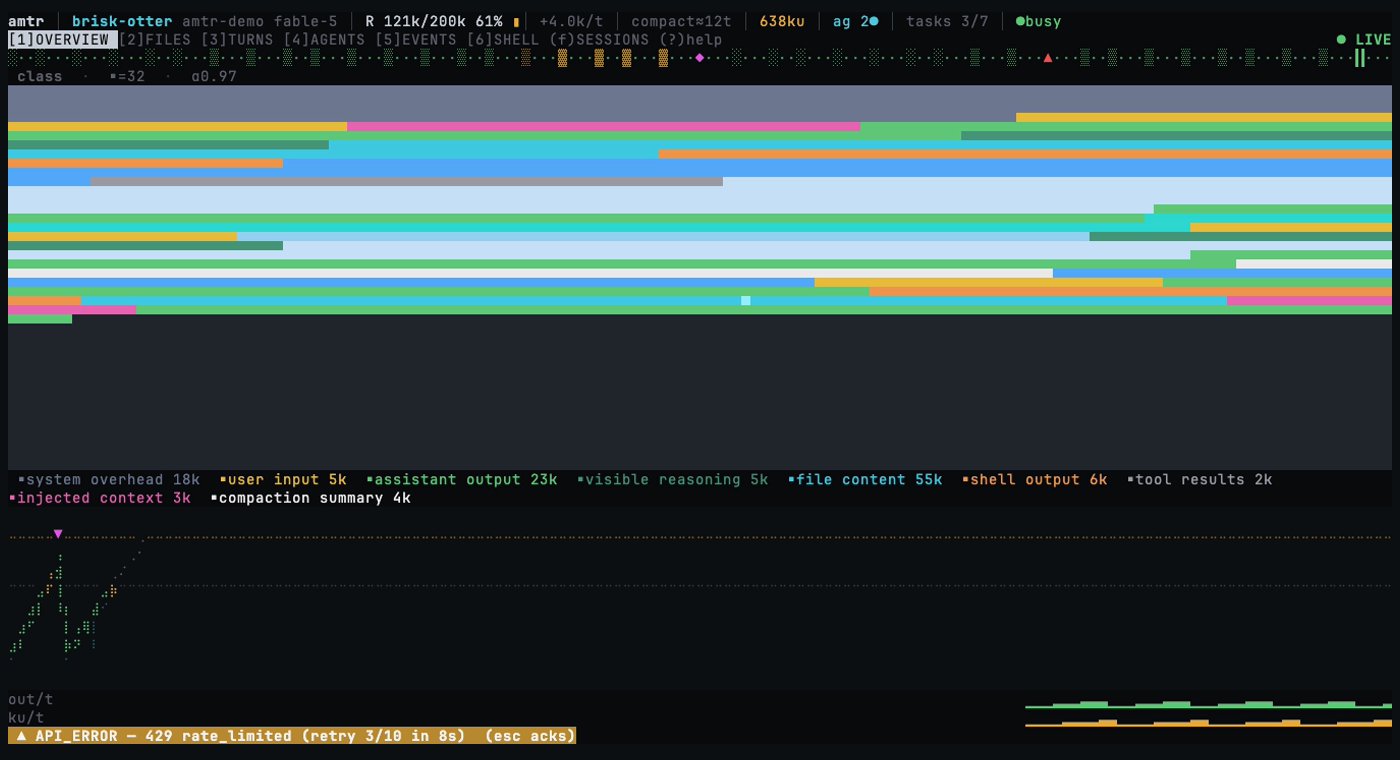The image size is (1400, 760).
Task: Click the amtr app name
Action: [26, 21]
